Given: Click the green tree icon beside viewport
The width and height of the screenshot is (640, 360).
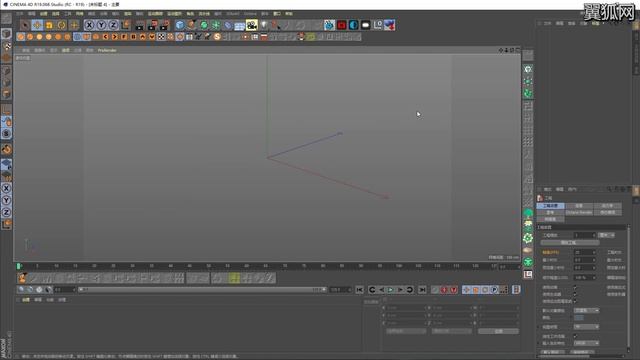Looking at the screenshot, I should coord(528,213).
